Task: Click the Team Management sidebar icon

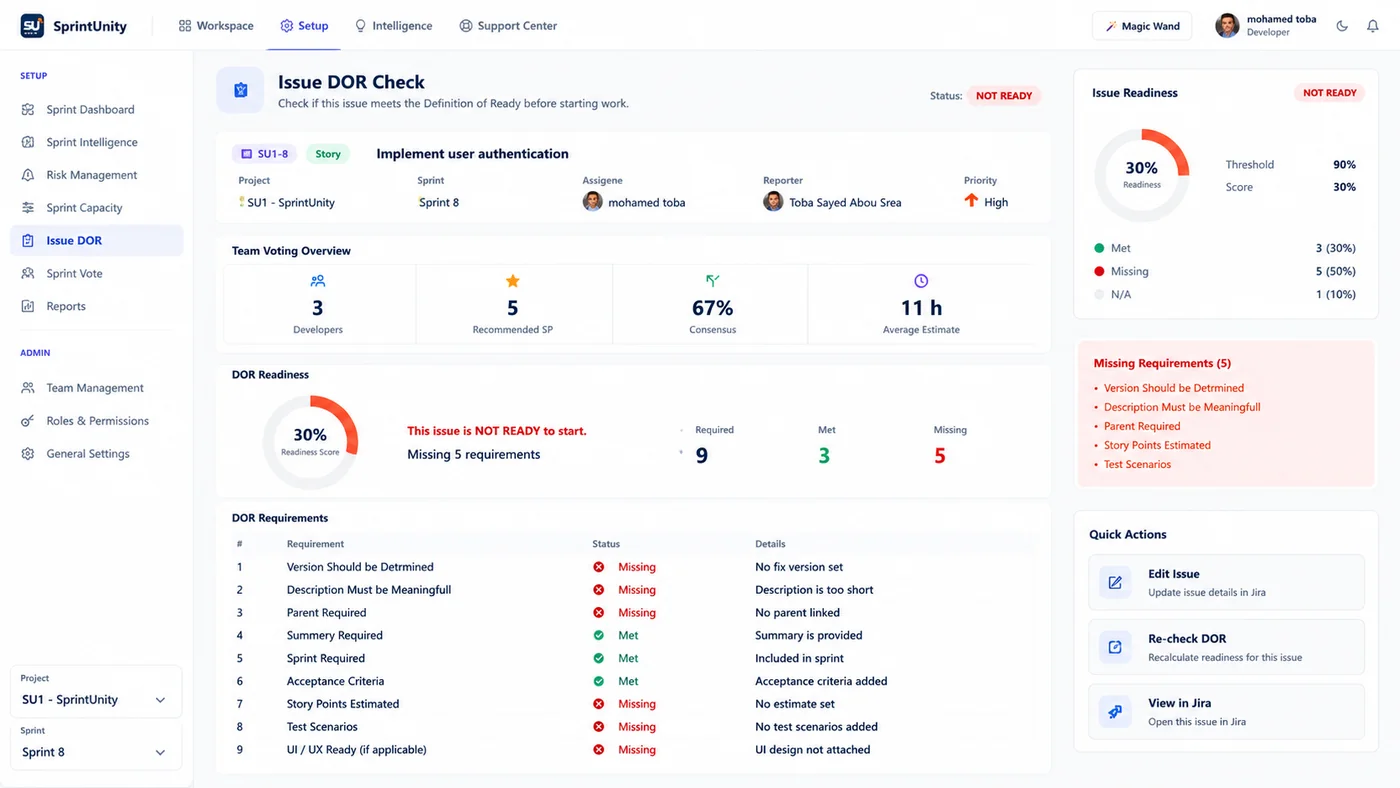Action: [x=28, y=388]
